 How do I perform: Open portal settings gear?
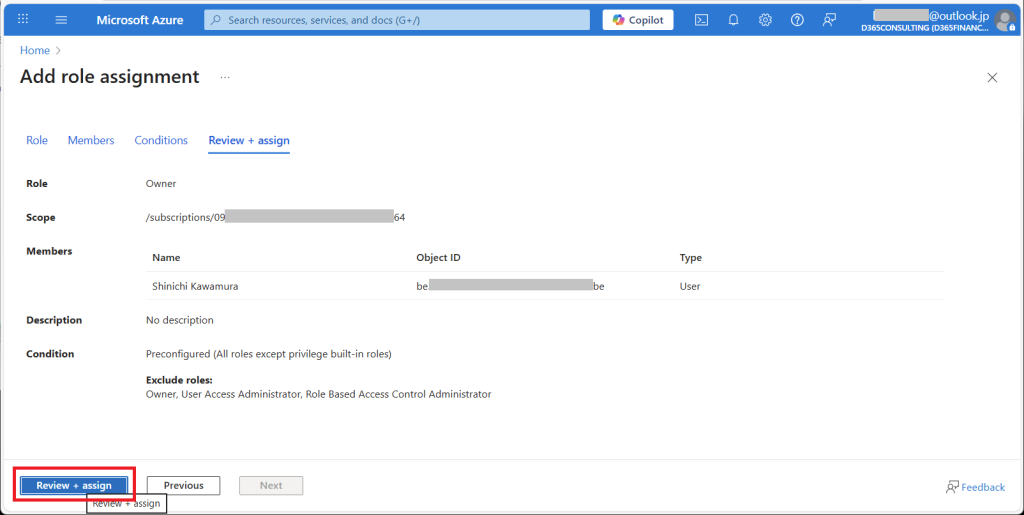(x=765, y=20)
